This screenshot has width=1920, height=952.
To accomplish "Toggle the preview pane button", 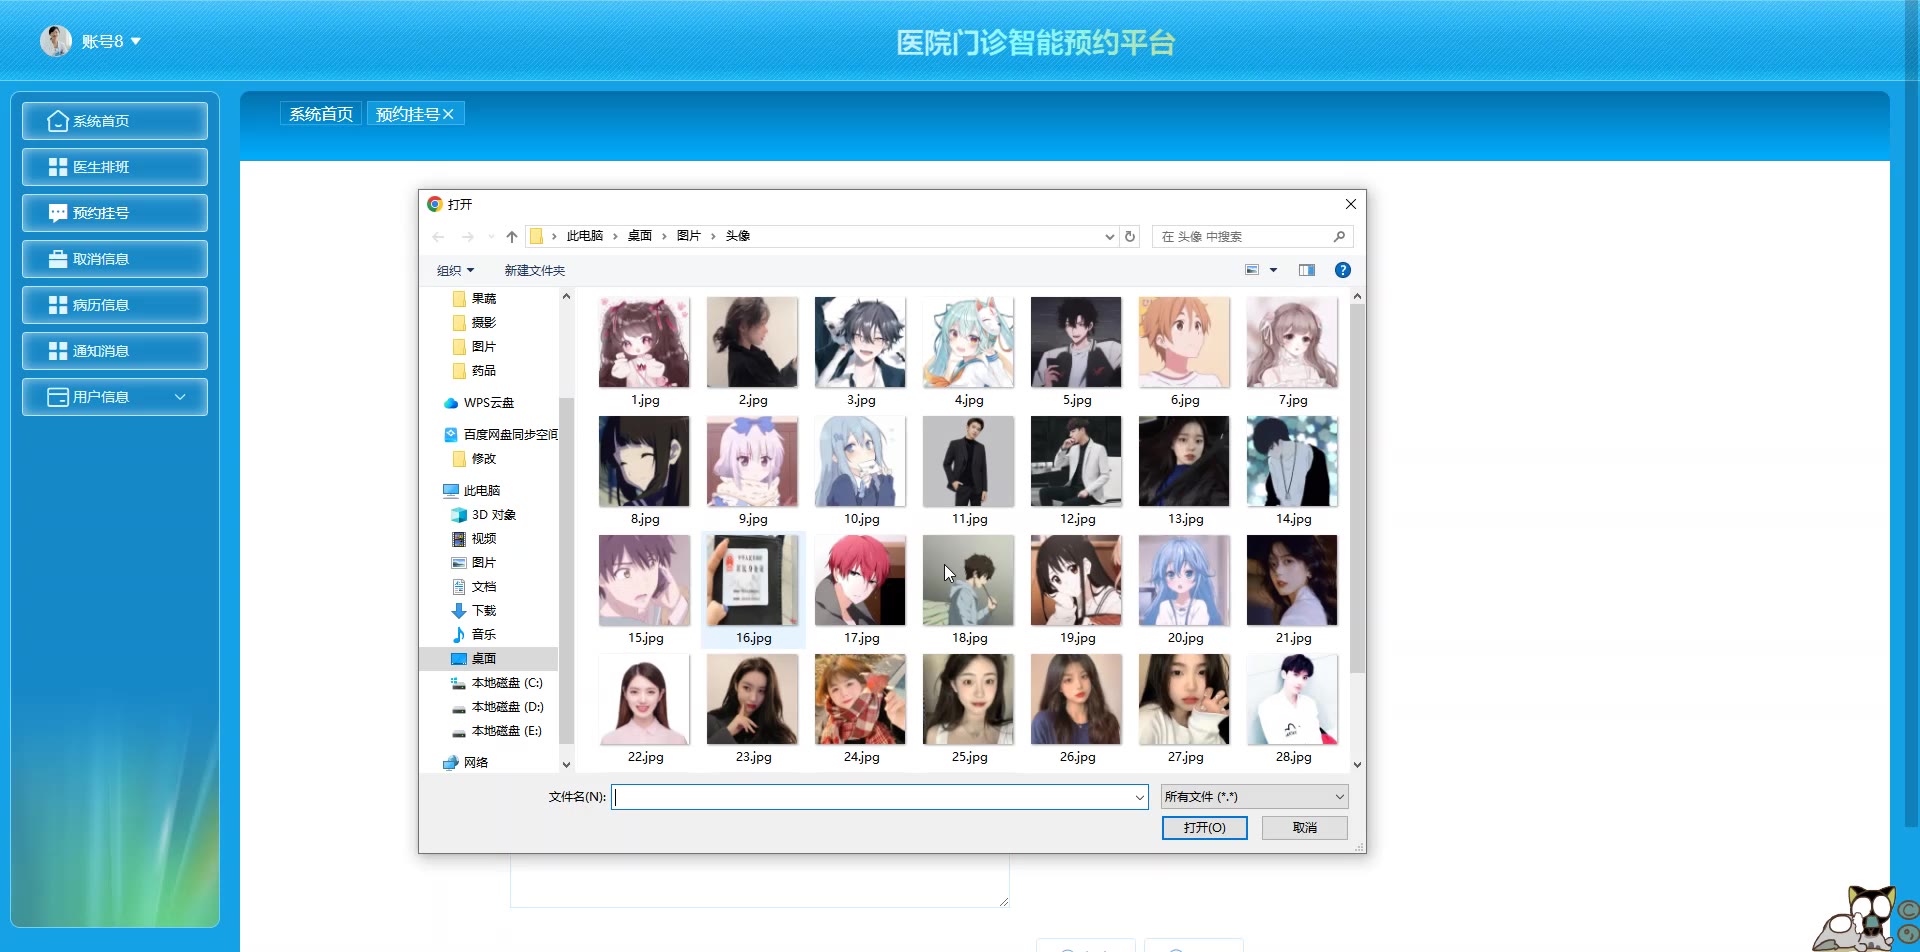I will [1307, 270].
